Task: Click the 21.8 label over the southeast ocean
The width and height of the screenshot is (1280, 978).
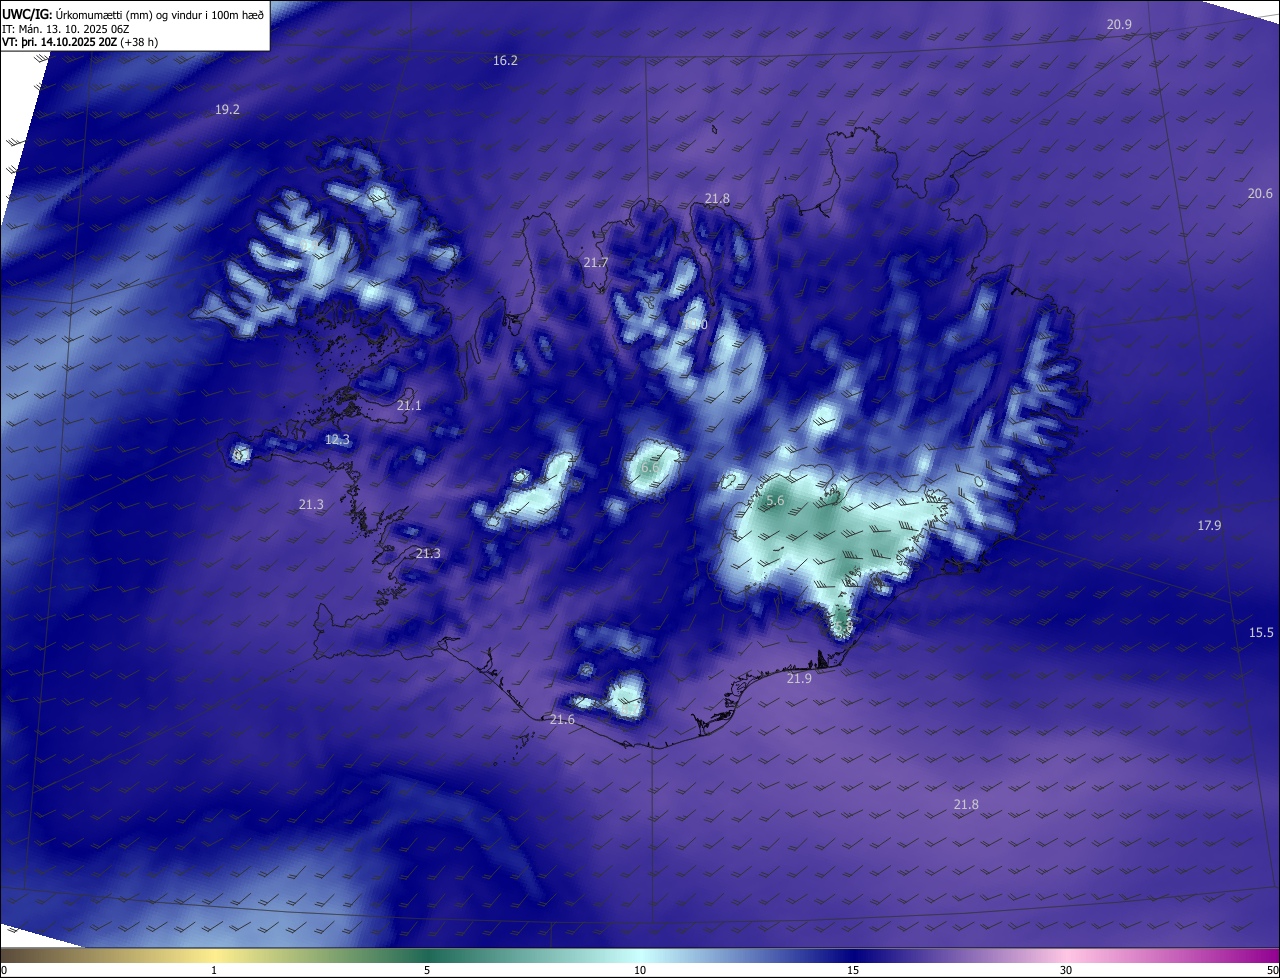Action: click(966, 805)
